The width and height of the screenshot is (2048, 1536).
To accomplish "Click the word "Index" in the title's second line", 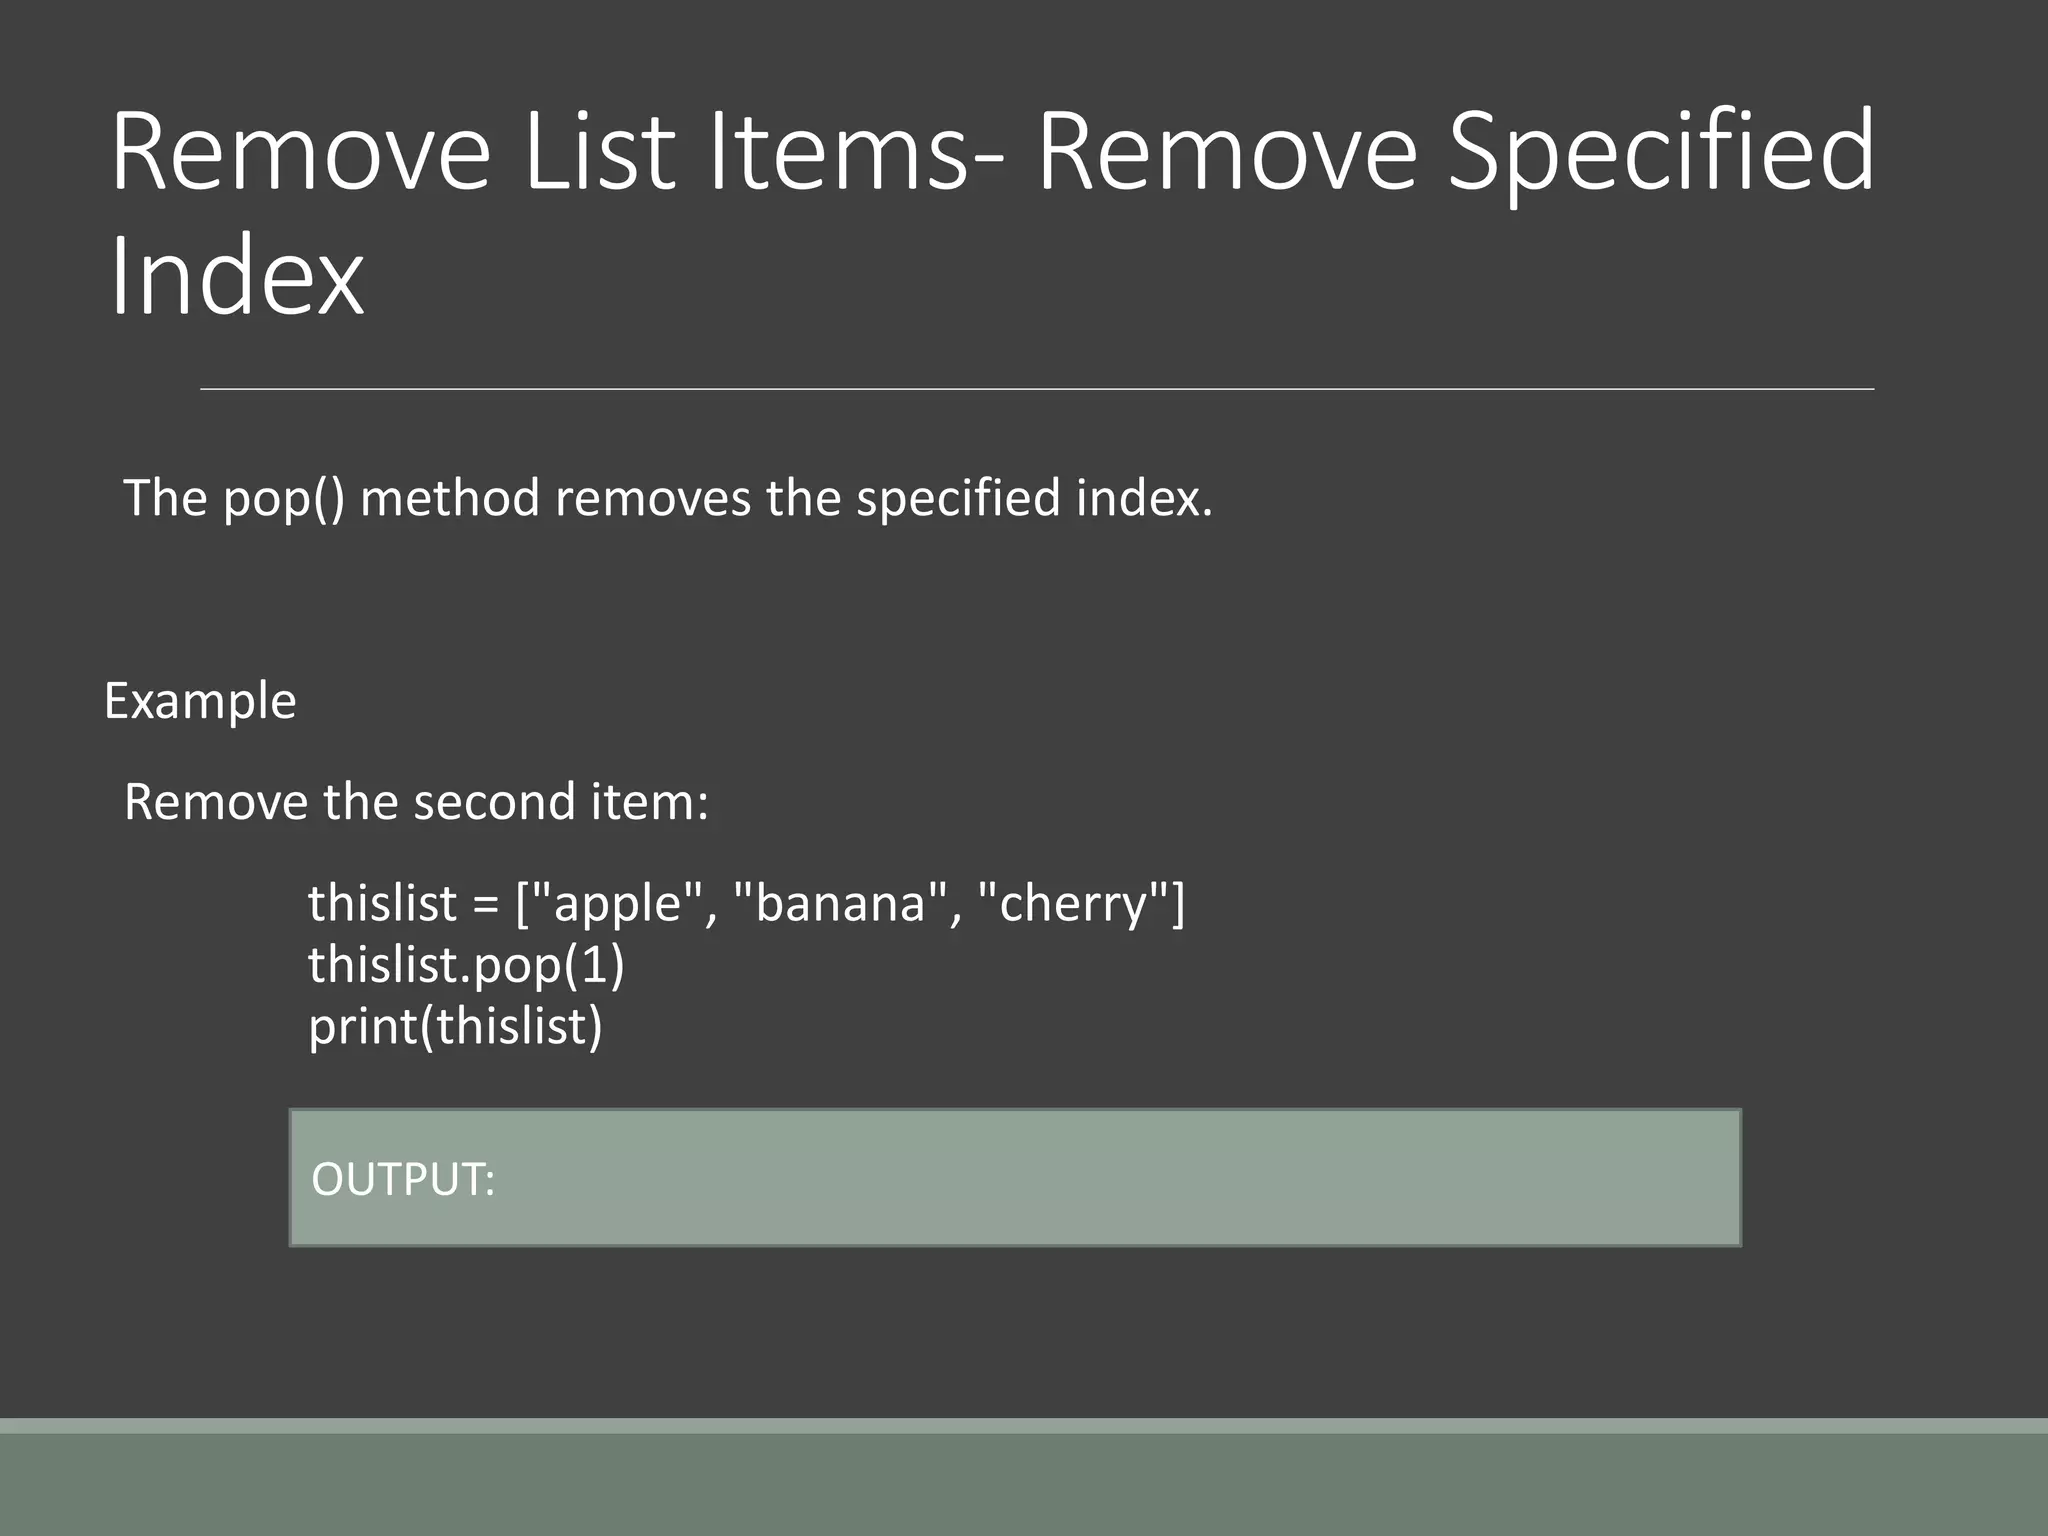I will (237, 276).
